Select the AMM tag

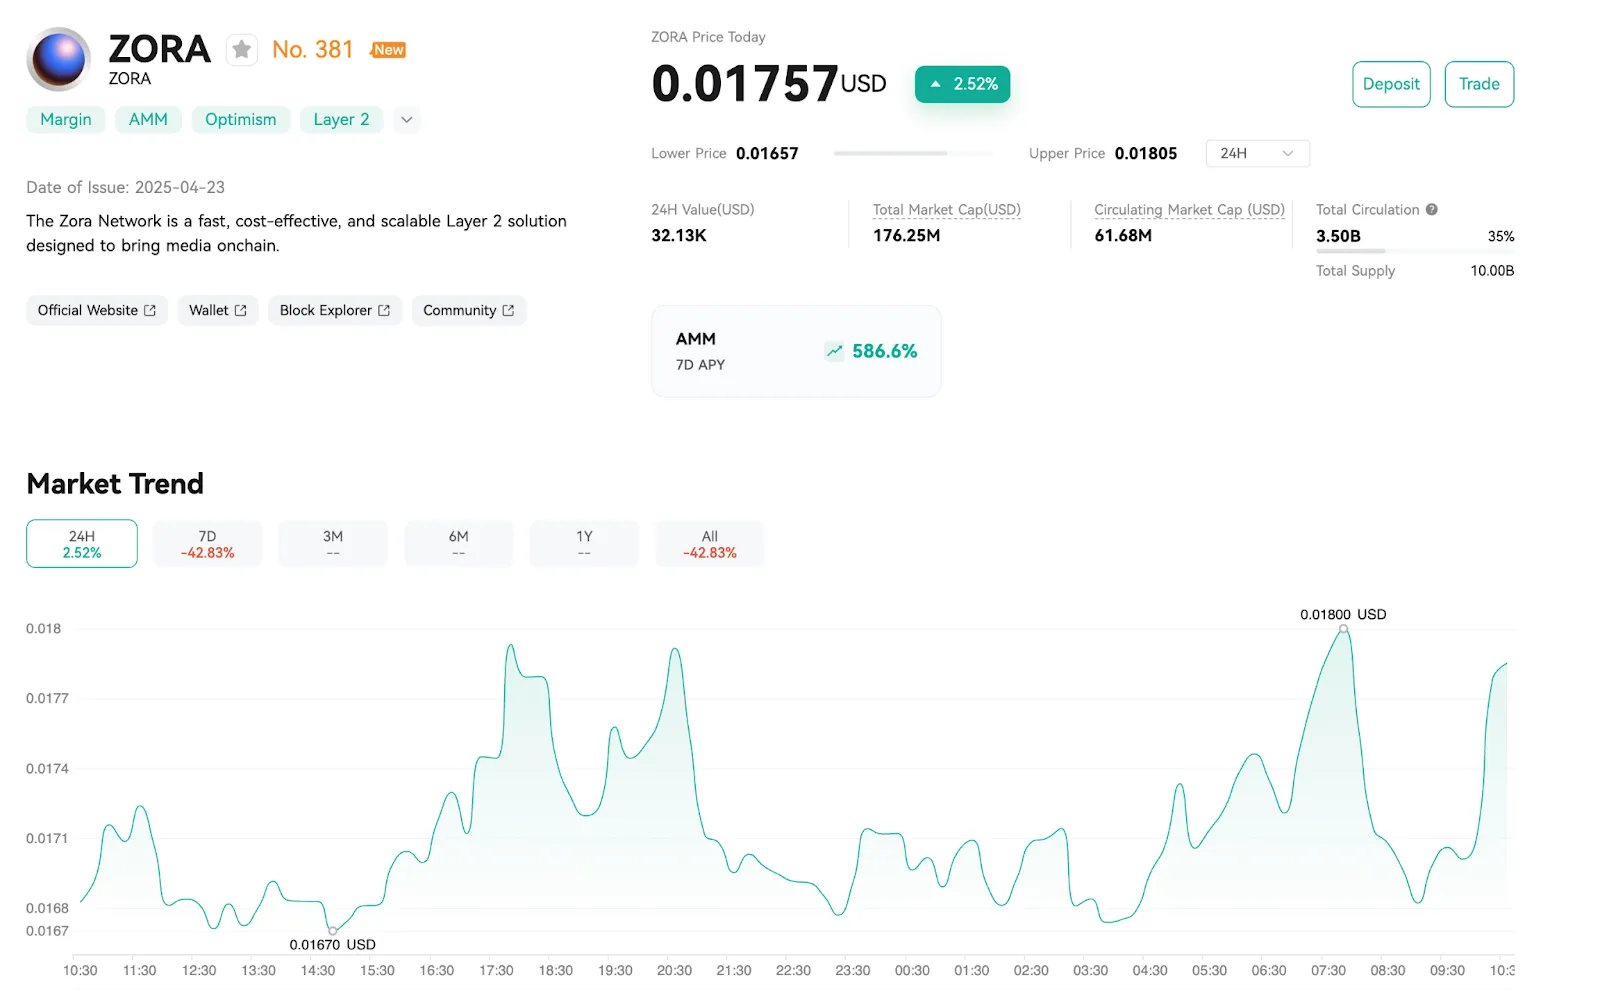coord(148,120)
